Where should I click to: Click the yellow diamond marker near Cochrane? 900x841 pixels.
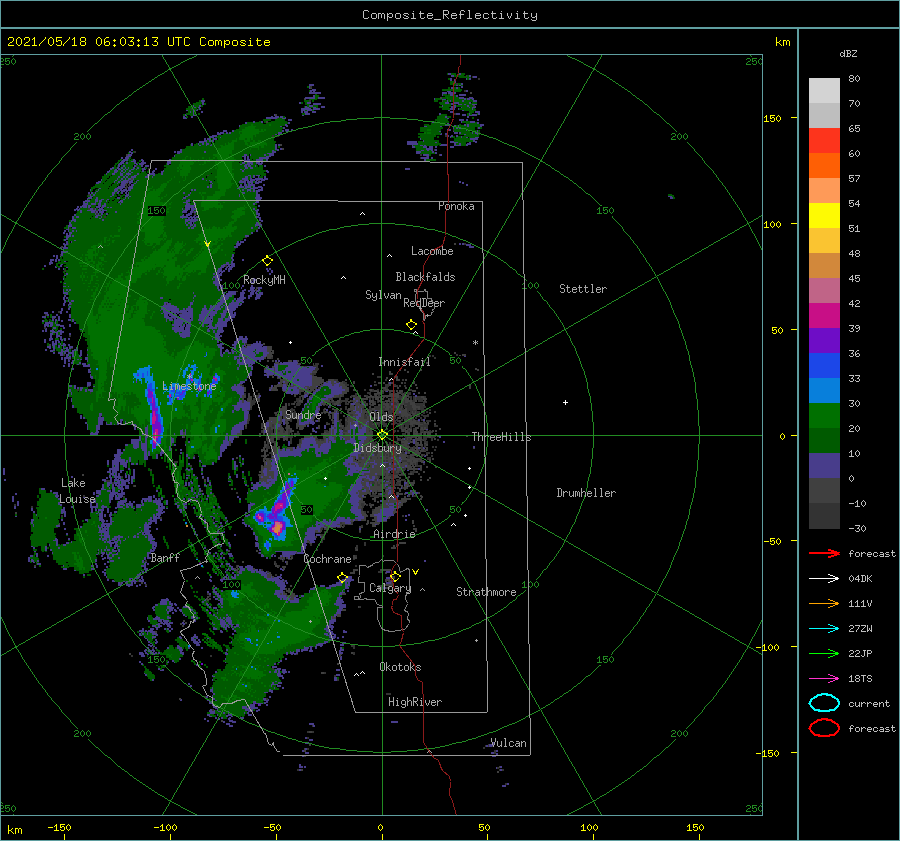point(343,577)
